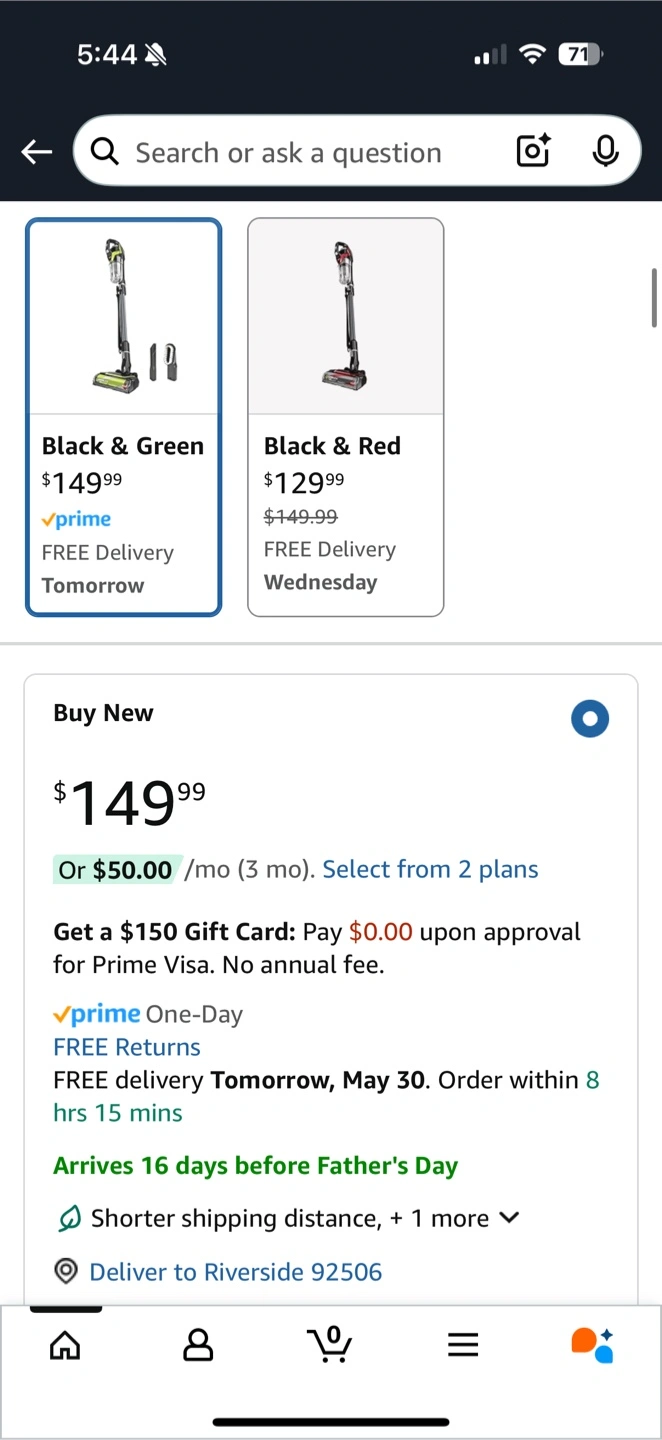Tap the FREE Returns link
The image size is (662, 1440).
pos(127,1047)
